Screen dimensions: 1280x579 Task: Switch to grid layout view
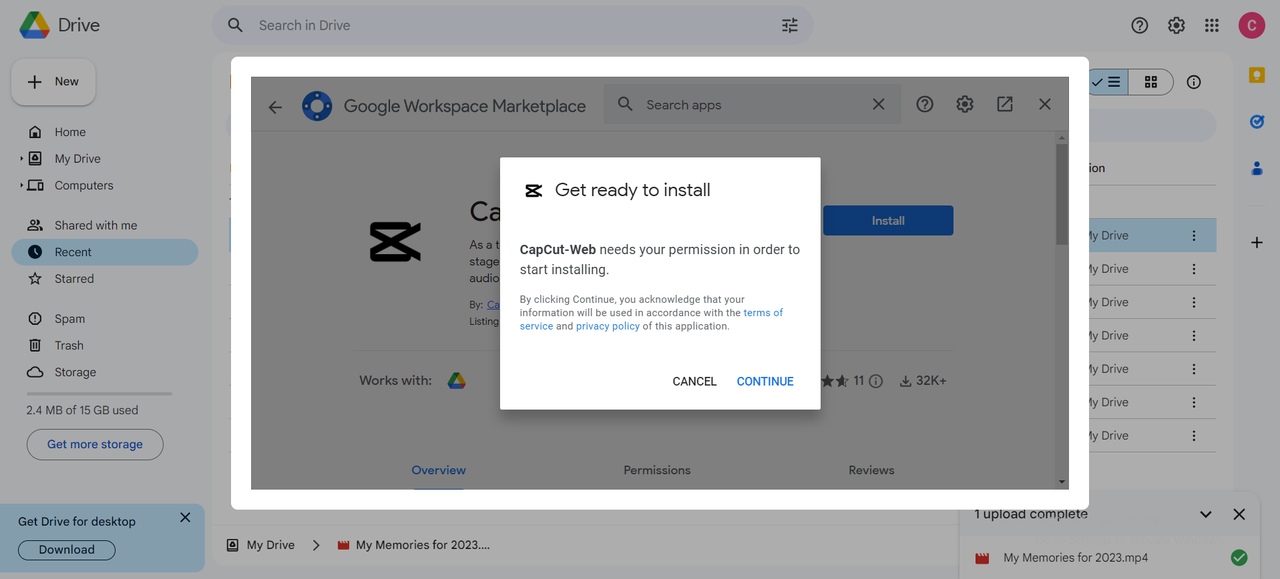[x=1151, y=82]
